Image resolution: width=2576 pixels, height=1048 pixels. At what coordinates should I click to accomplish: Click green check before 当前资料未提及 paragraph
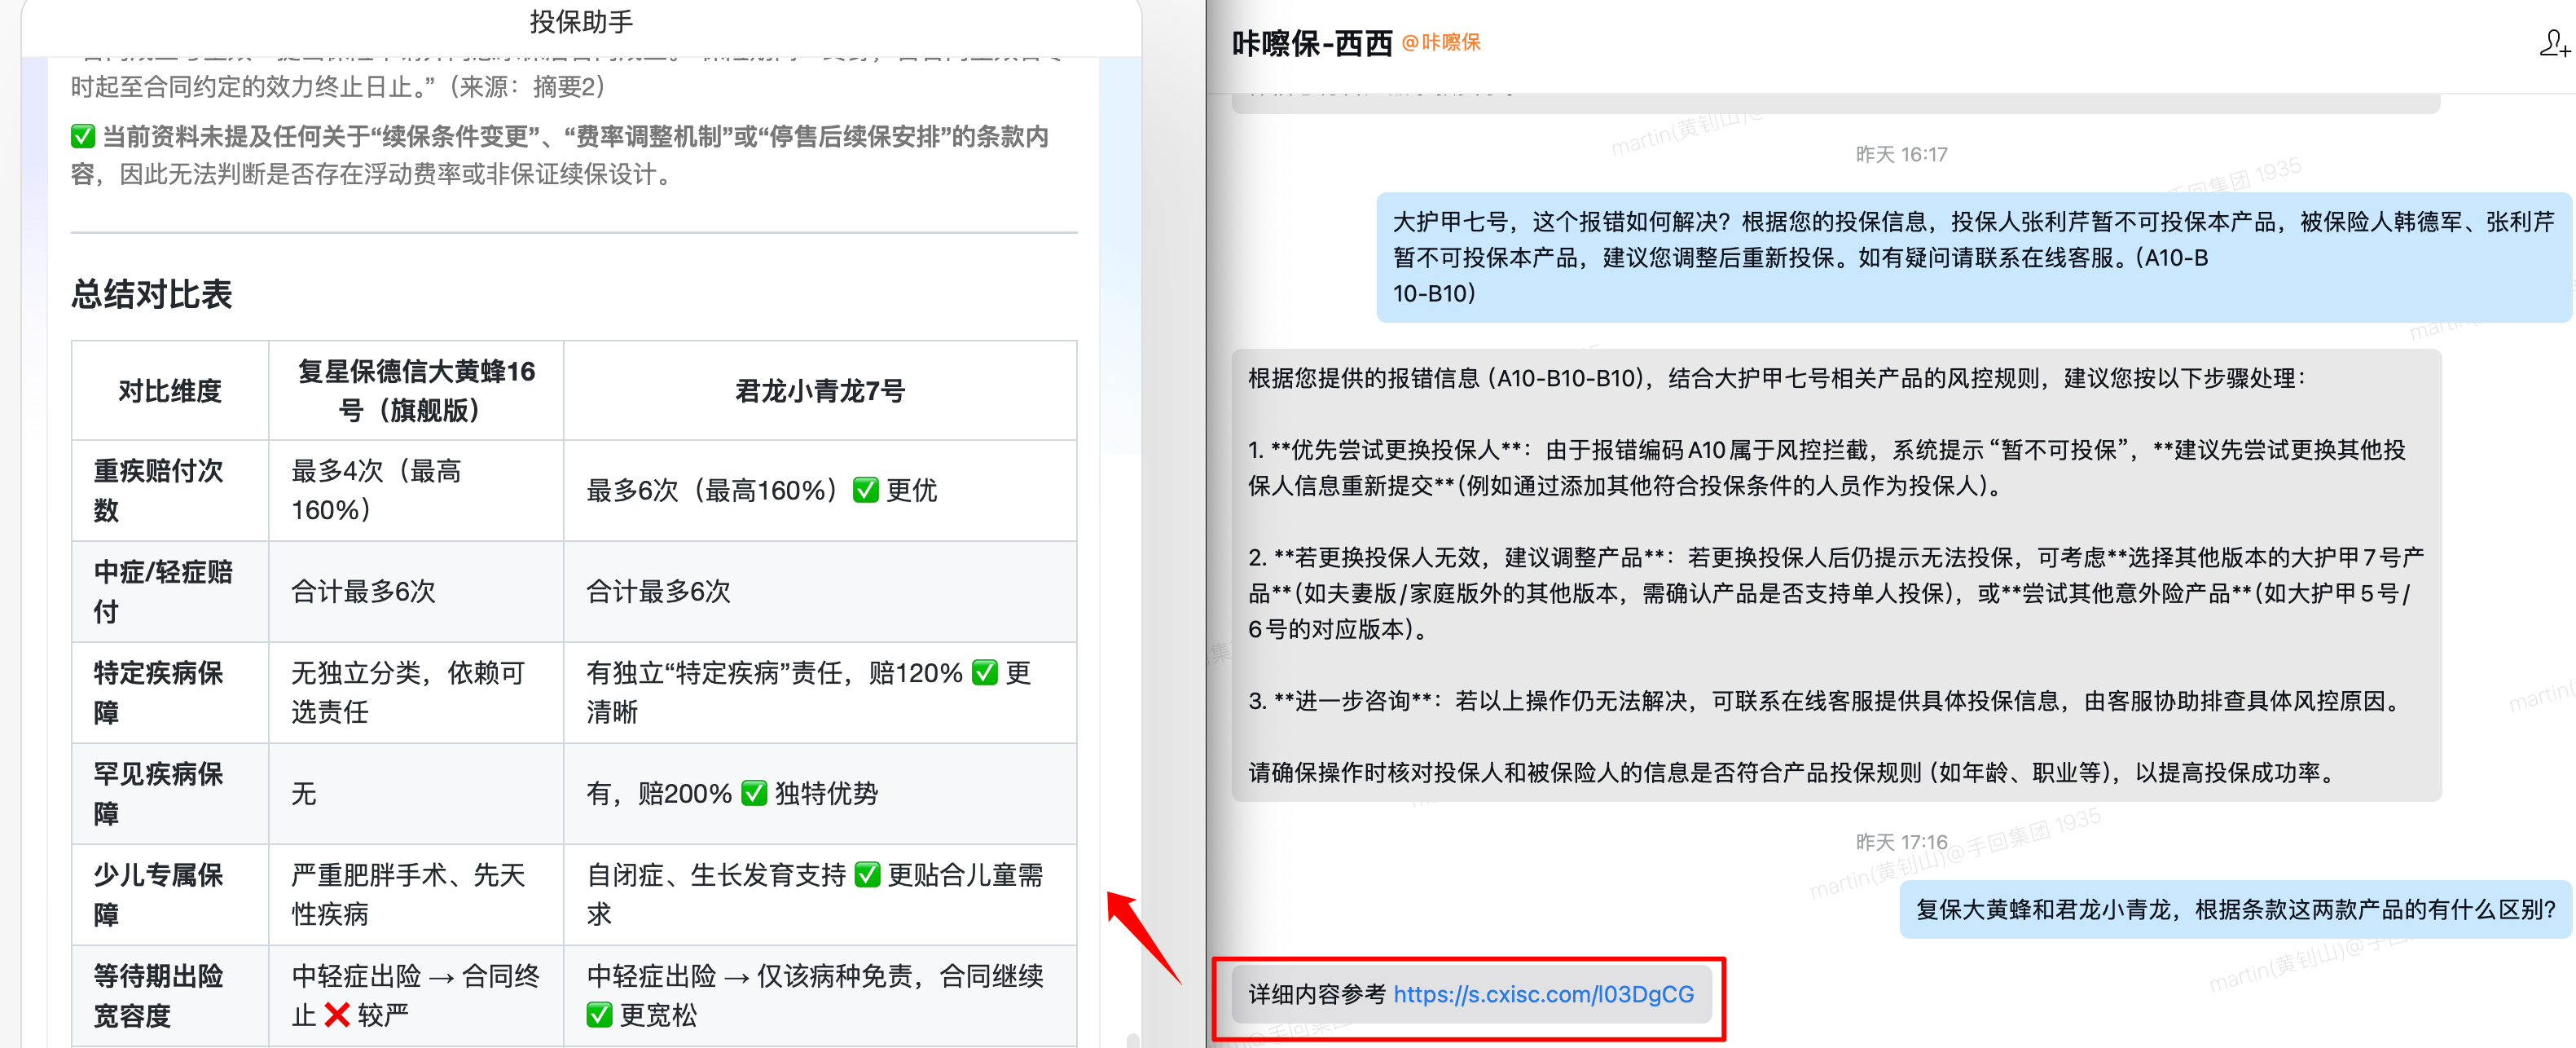(83, 136)
